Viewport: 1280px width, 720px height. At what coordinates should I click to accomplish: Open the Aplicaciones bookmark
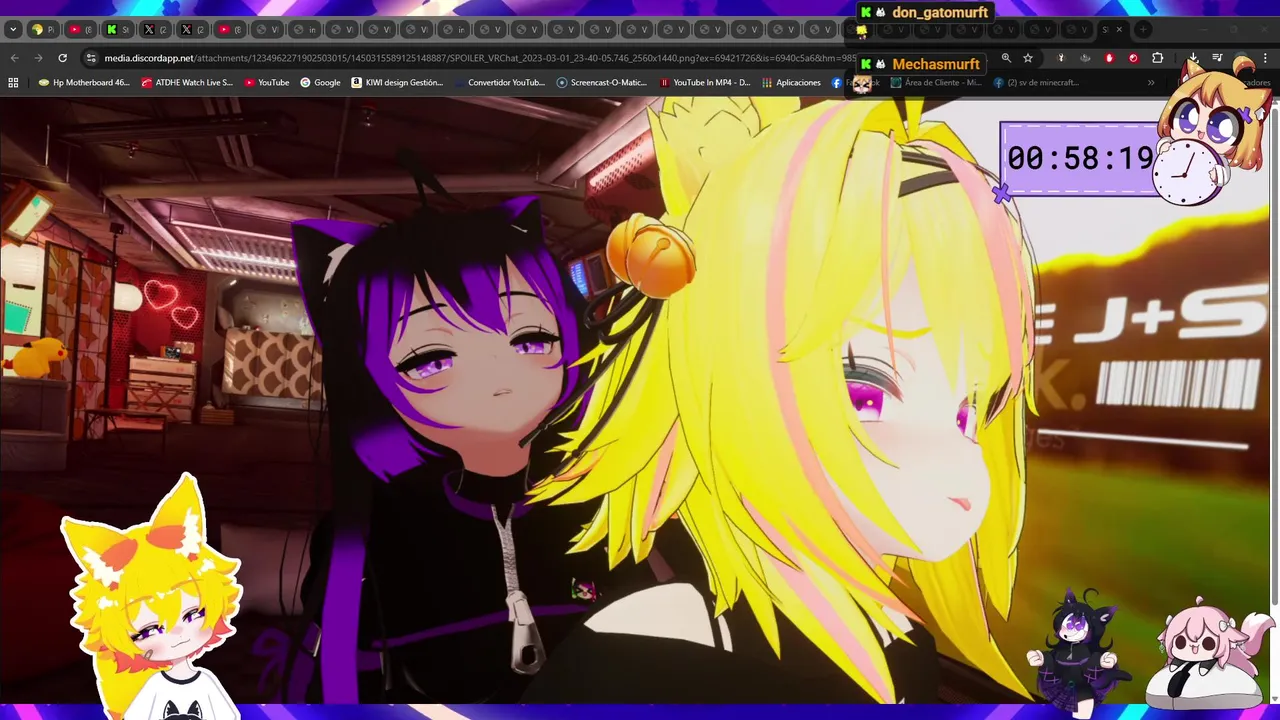(x=791, y=83)
